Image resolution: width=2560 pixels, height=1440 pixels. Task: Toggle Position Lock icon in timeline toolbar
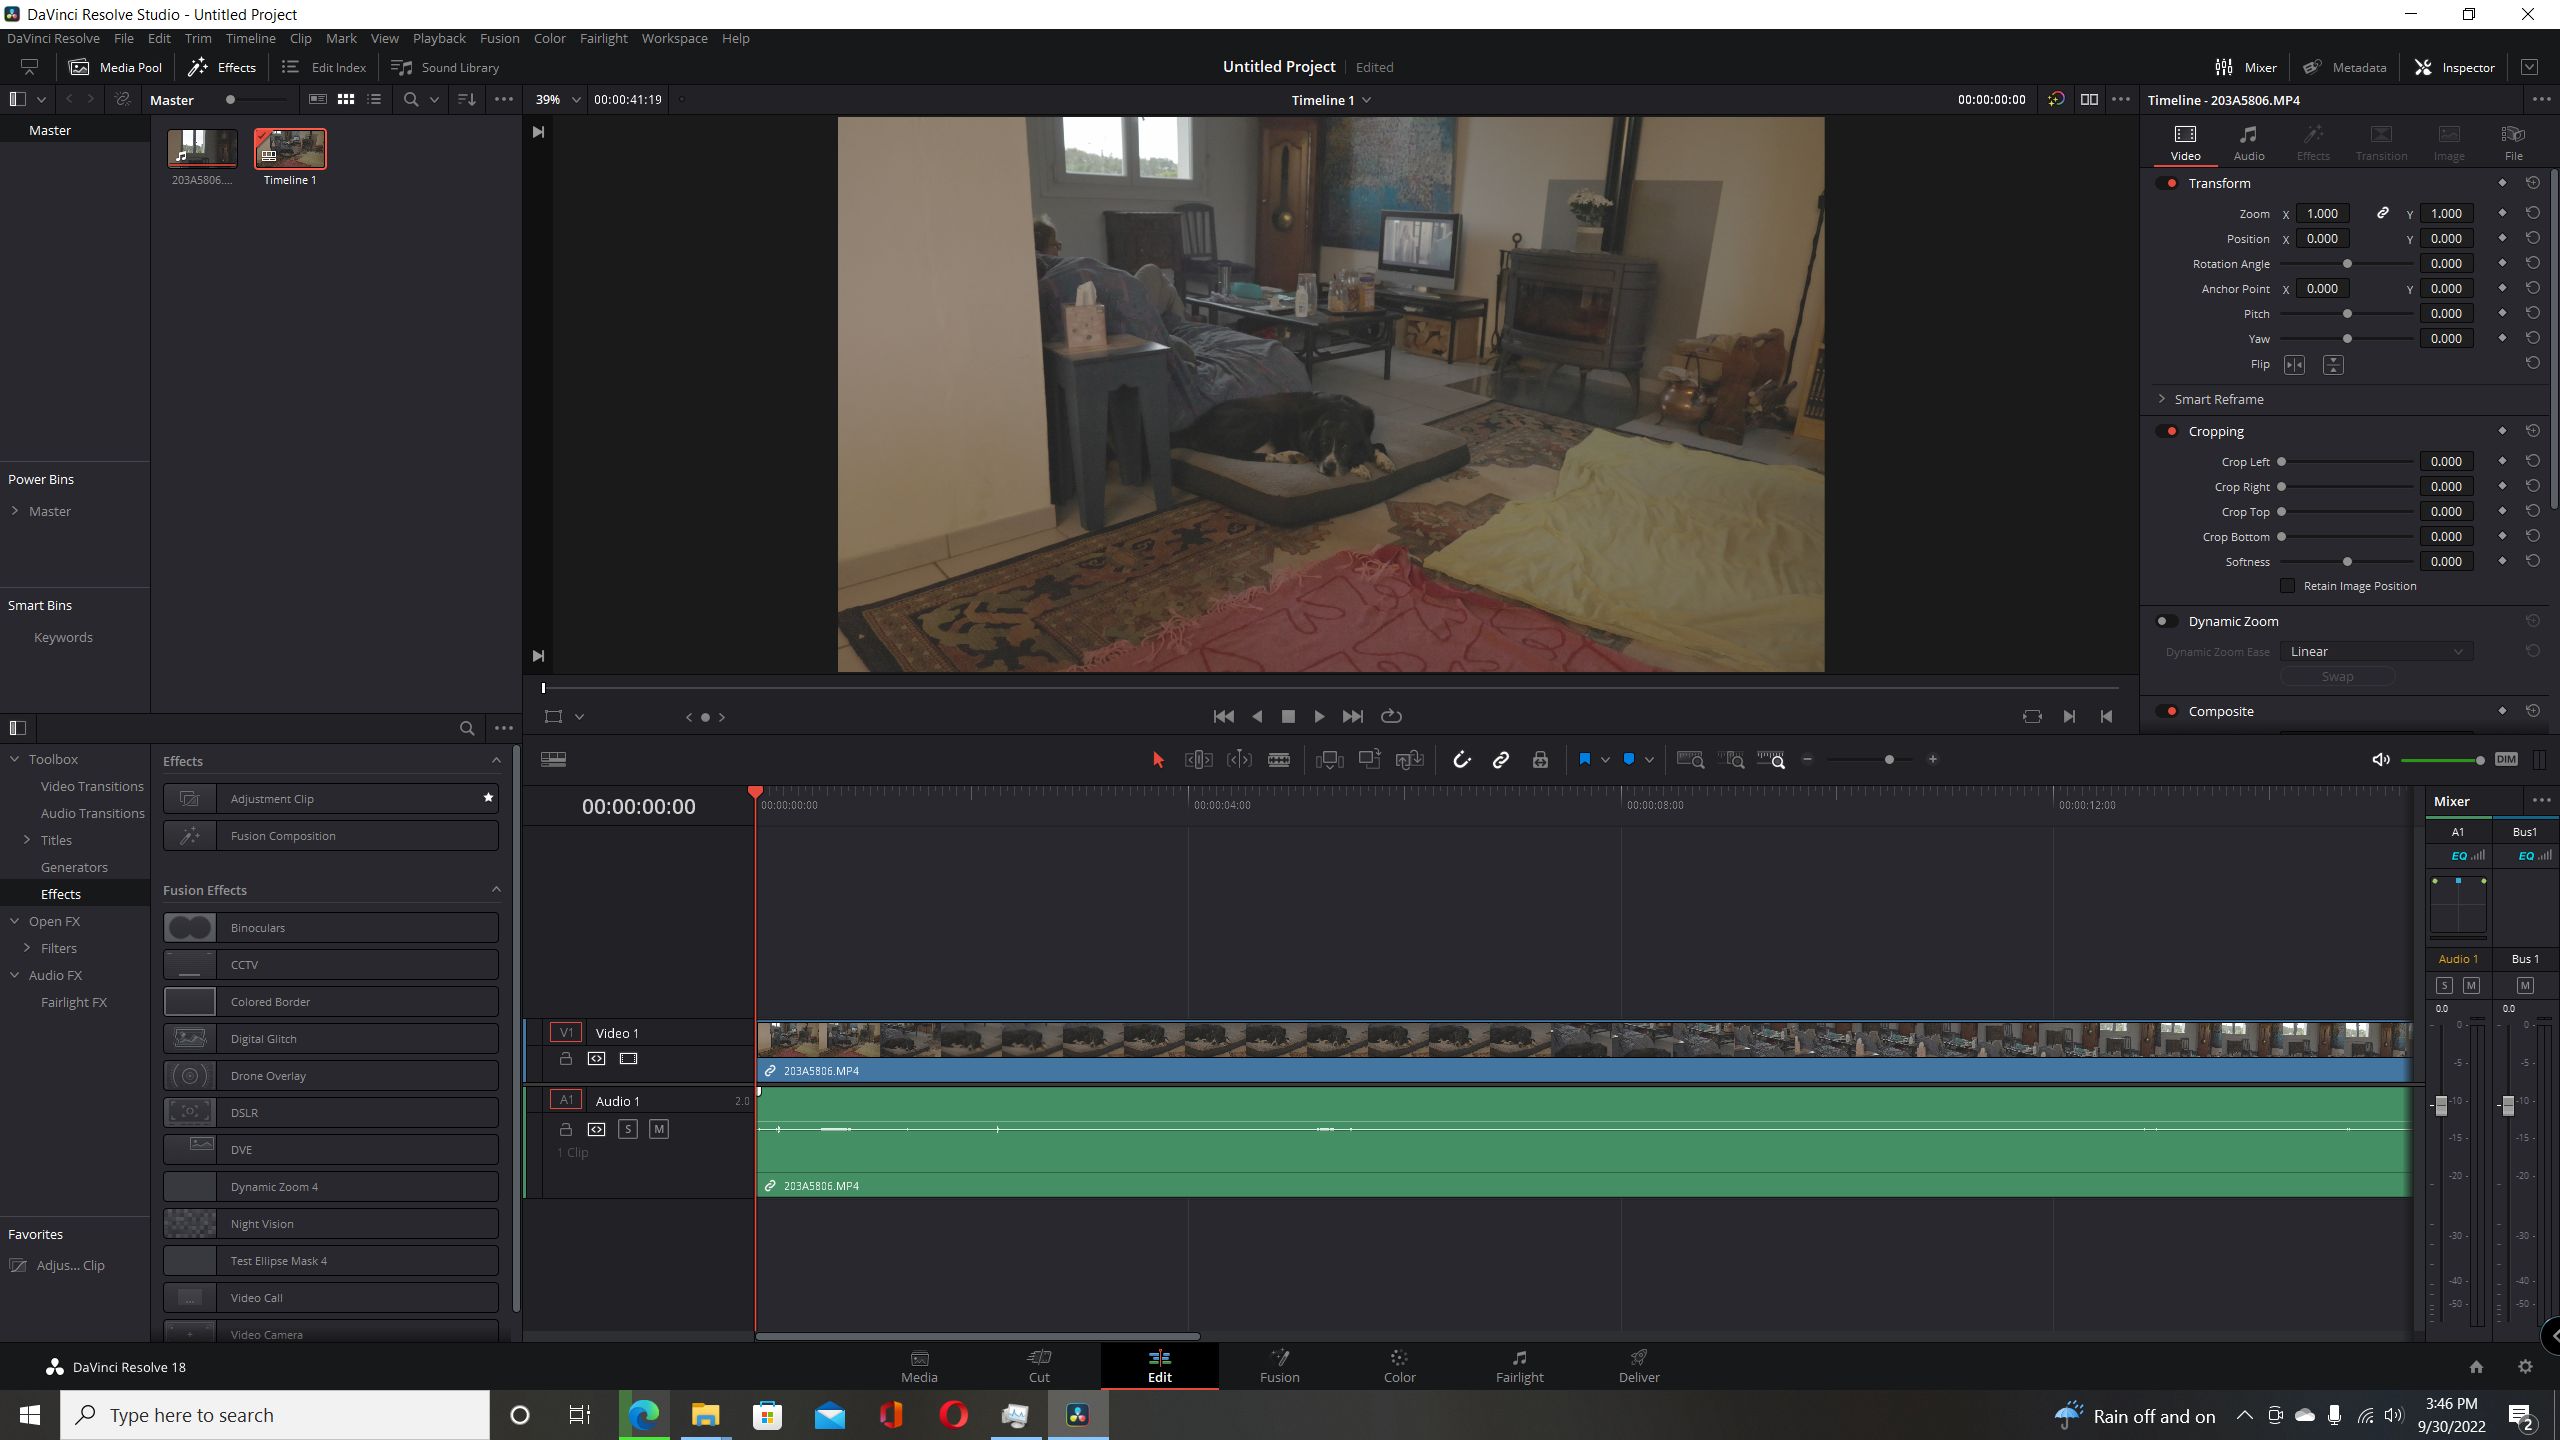[1540, 760]
